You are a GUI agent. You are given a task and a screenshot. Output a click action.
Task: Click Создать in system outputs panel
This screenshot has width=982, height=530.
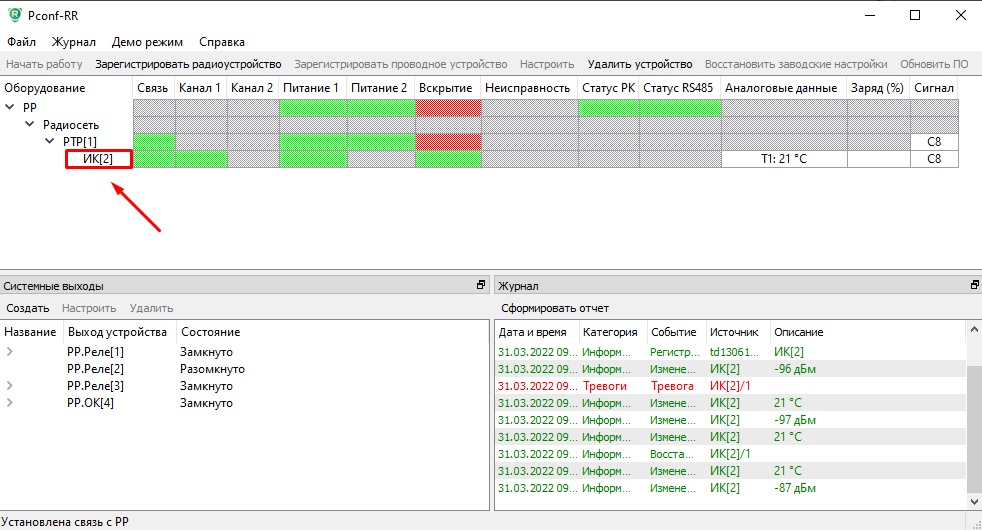coord(27,308)
